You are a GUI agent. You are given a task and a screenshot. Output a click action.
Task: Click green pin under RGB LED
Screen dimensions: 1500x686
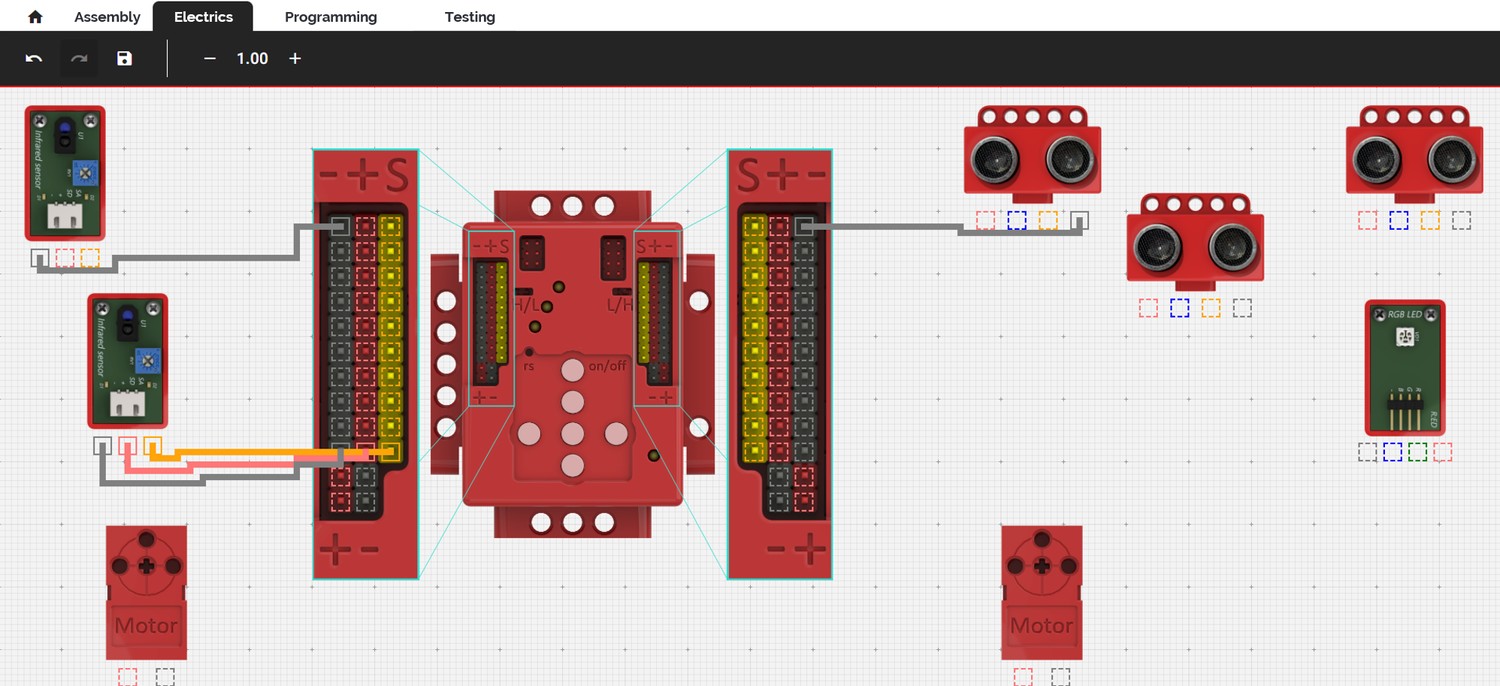pos(1417,452)
